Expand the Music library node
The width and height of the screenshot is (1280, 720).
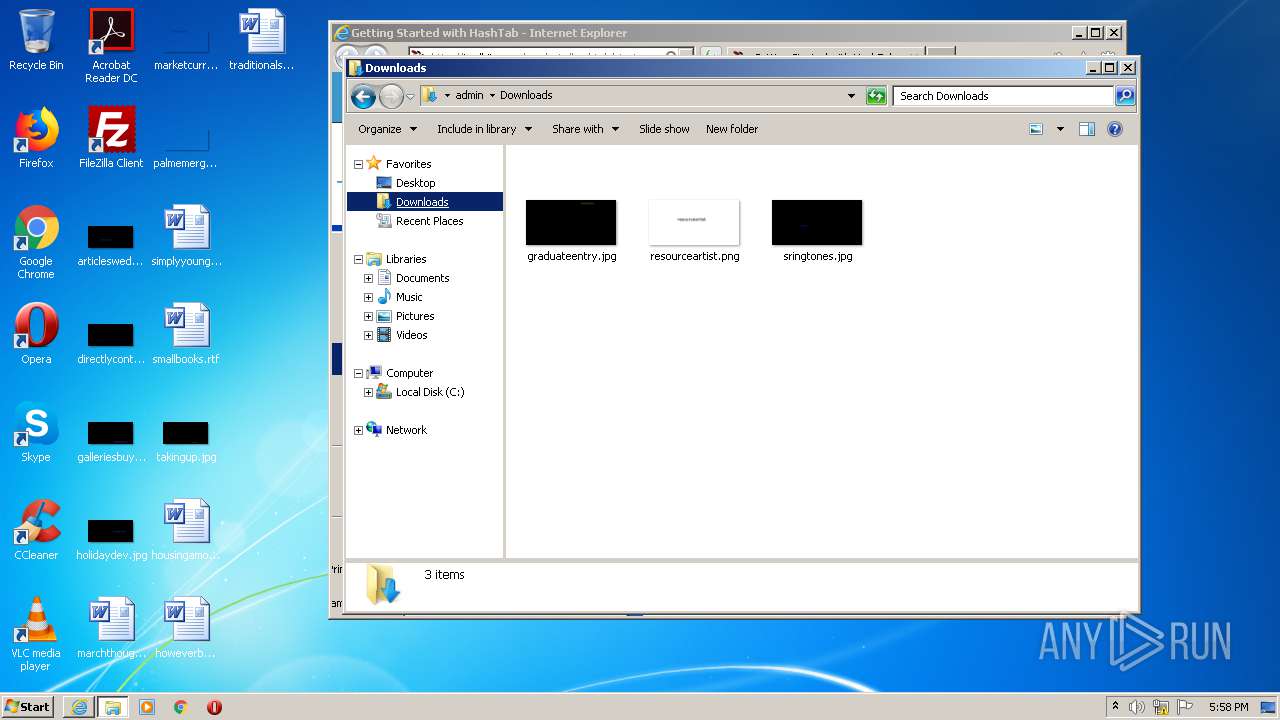368,297
